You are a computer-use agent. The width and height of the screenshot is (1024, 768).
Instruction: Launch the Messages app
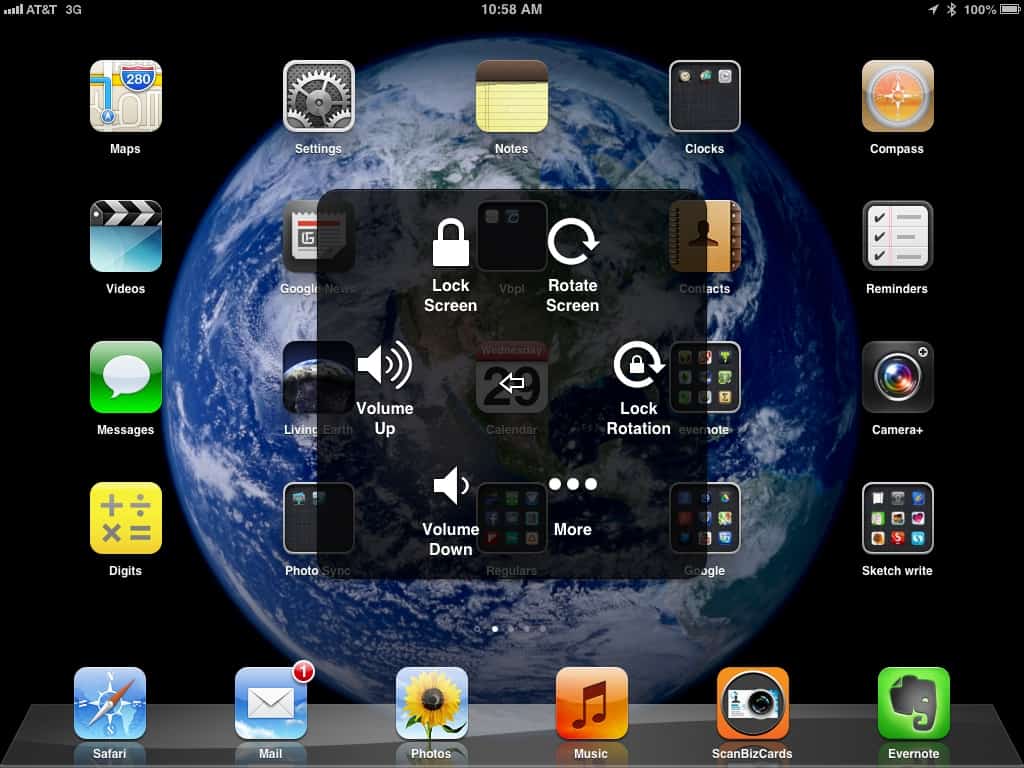pos(125,377)
